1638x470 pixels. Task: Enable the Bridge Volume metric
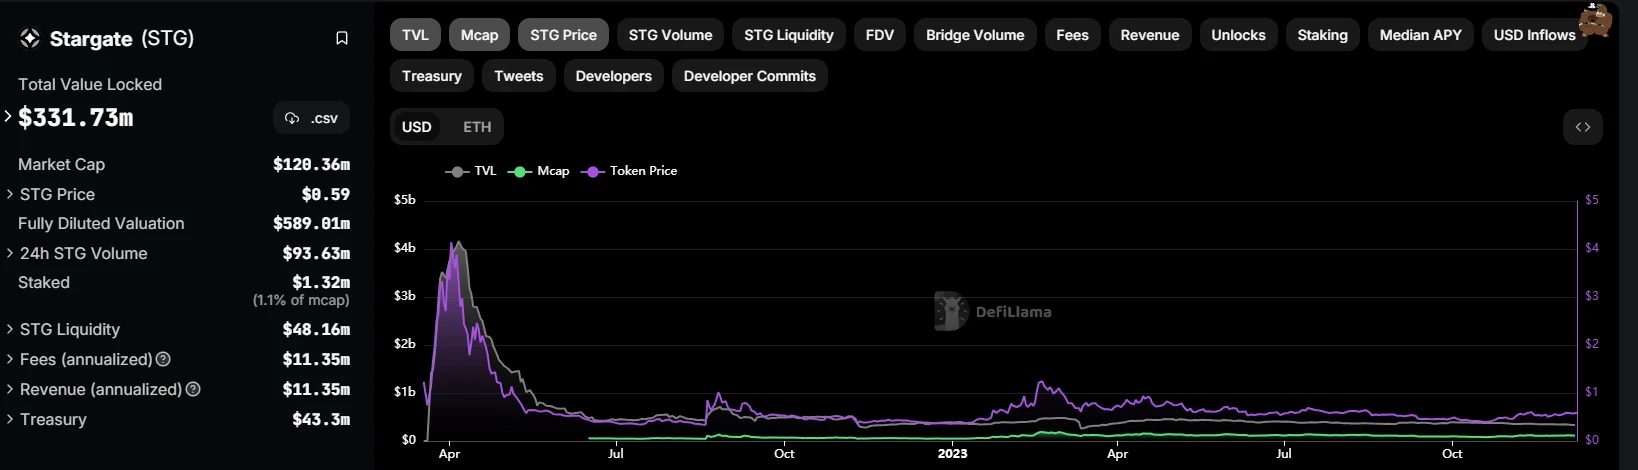pos(974,35)
